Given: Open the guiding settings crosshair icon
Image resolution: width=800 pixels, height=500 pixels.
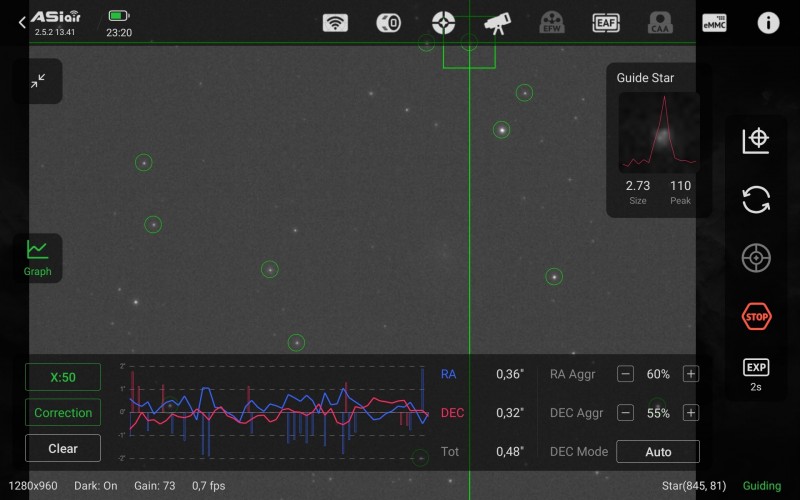Looking at the screenshot, I should tap(443, 23).
